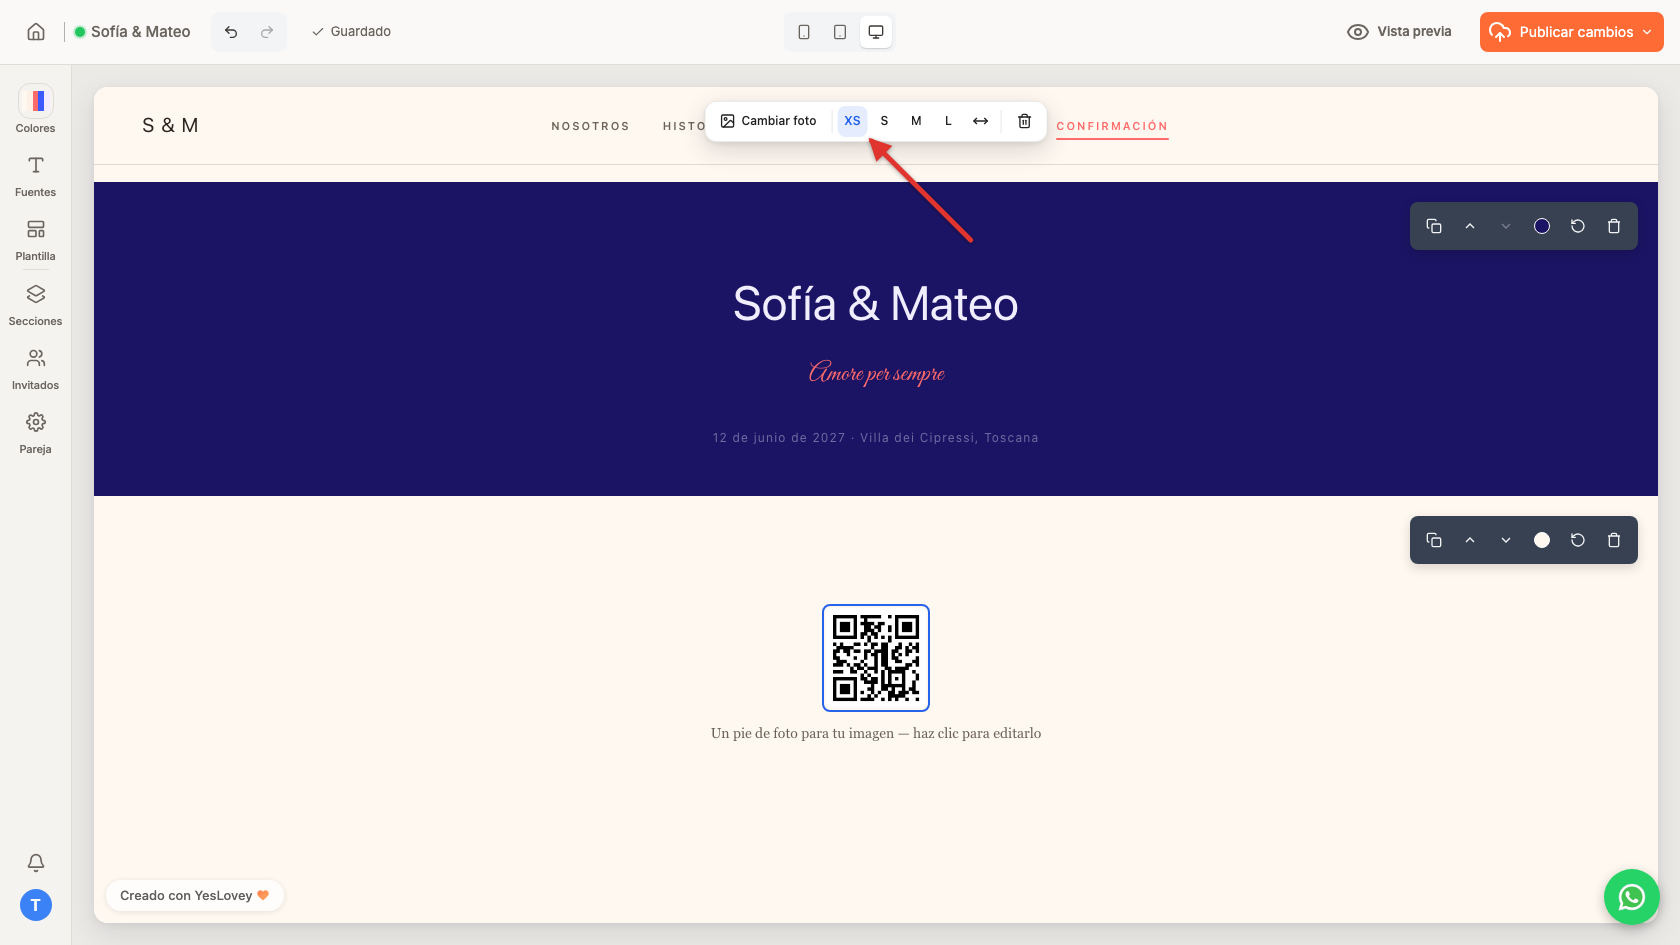Change hero section background color swatch
1680x945 pixels.
click(x=1542, y=226)
